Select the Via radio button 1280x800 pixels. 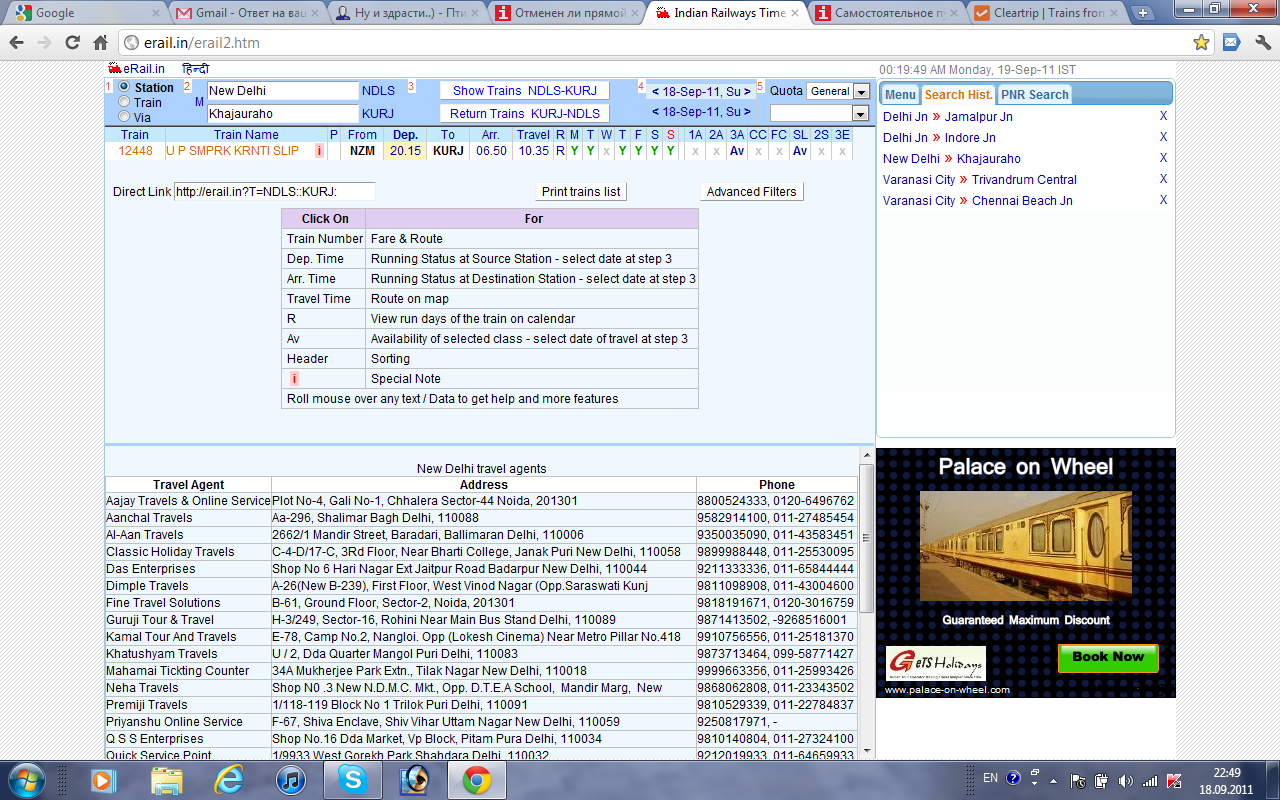[124, 117]
